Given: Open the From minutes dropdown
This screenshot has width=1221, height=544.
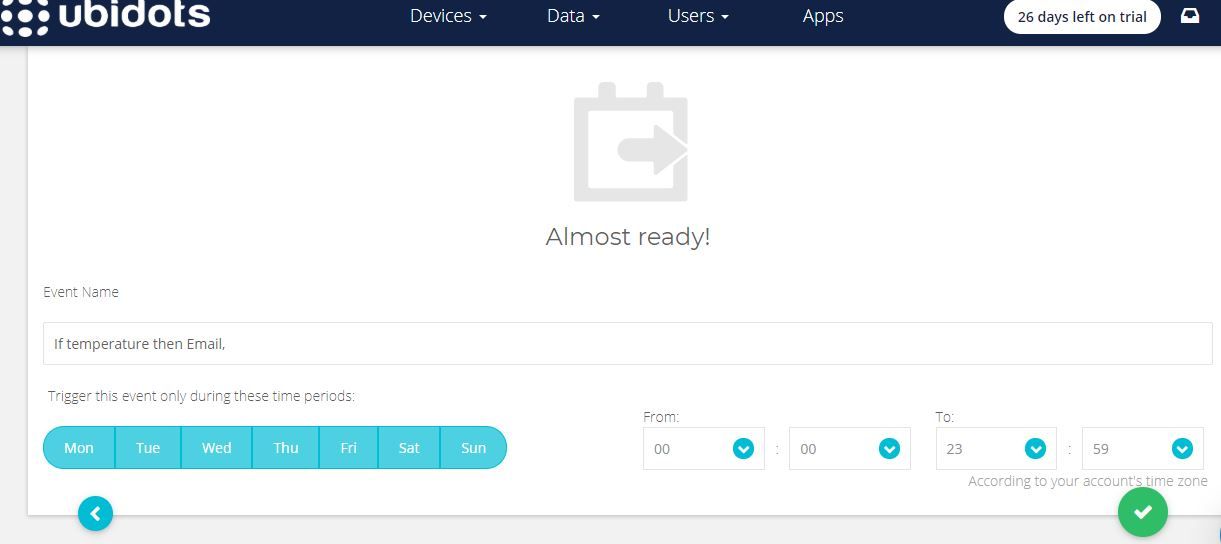Looking at the screenshot, I should (850, 449).
